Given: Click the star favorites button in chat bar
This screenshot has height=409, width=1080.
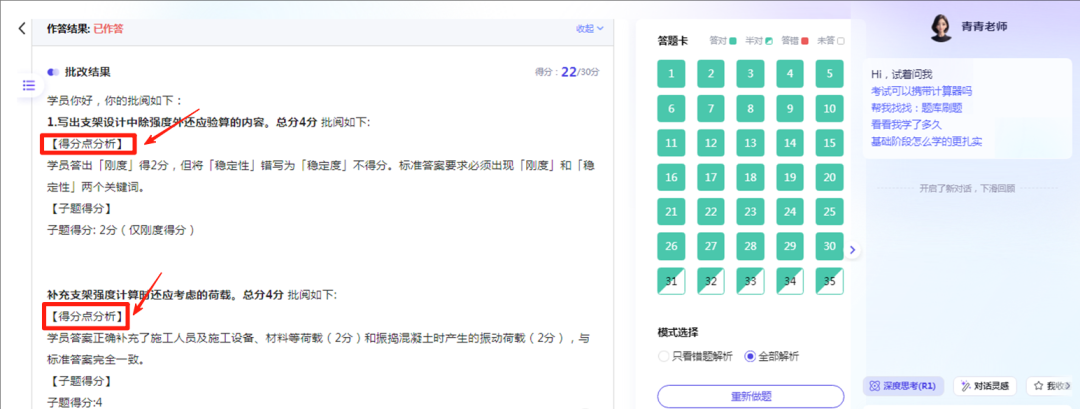Looking at the screenshot, I should [x=1049, y=386].
